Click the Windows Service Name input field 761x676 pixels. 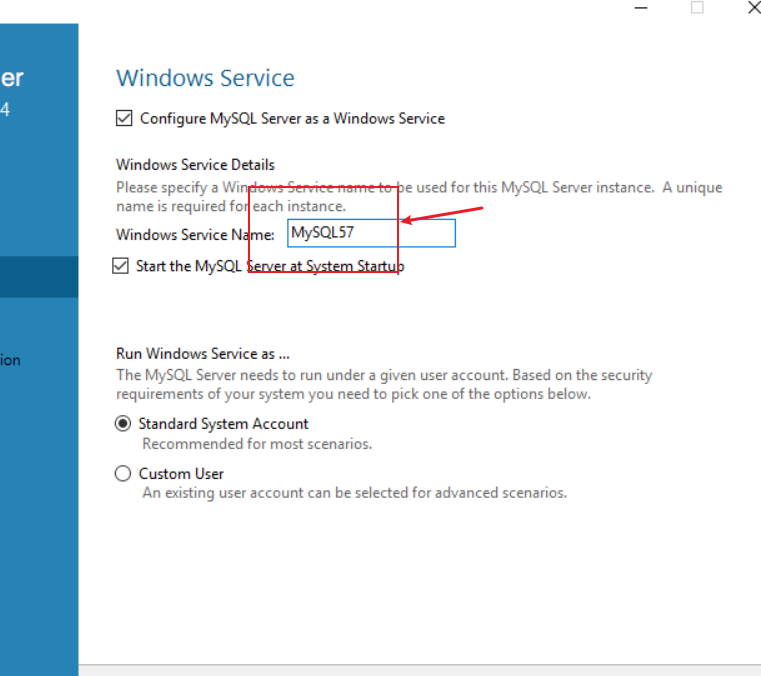[371, 233]
